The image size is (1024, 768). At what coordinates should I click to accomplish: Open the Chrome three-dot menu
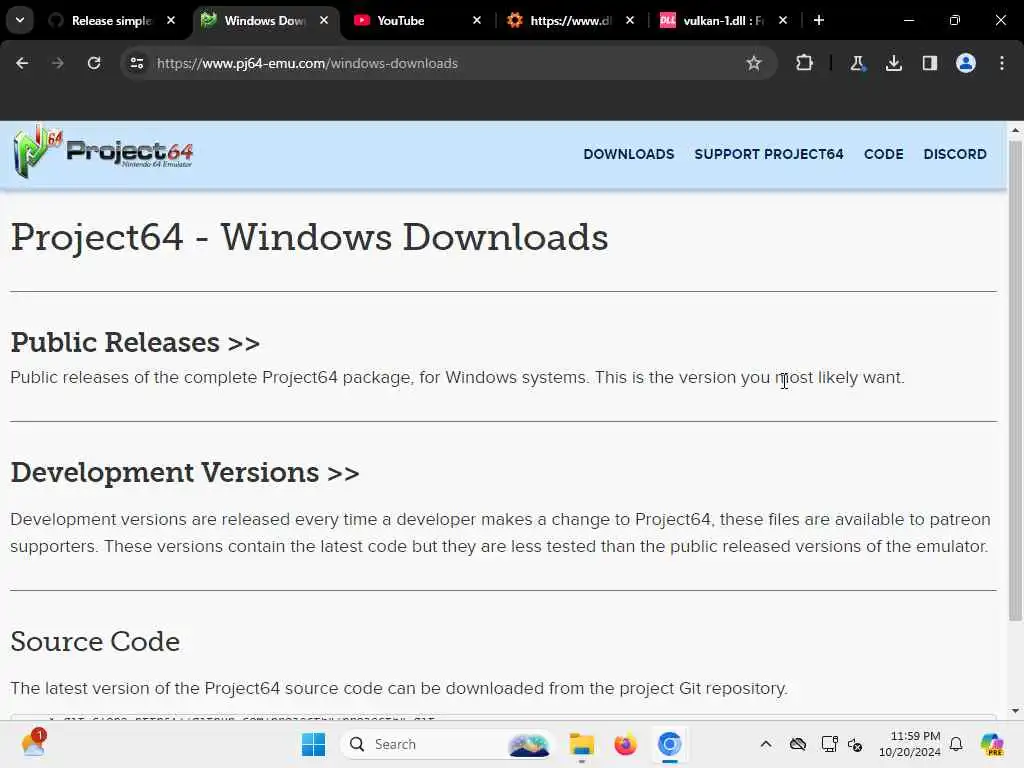(1002, 63)
